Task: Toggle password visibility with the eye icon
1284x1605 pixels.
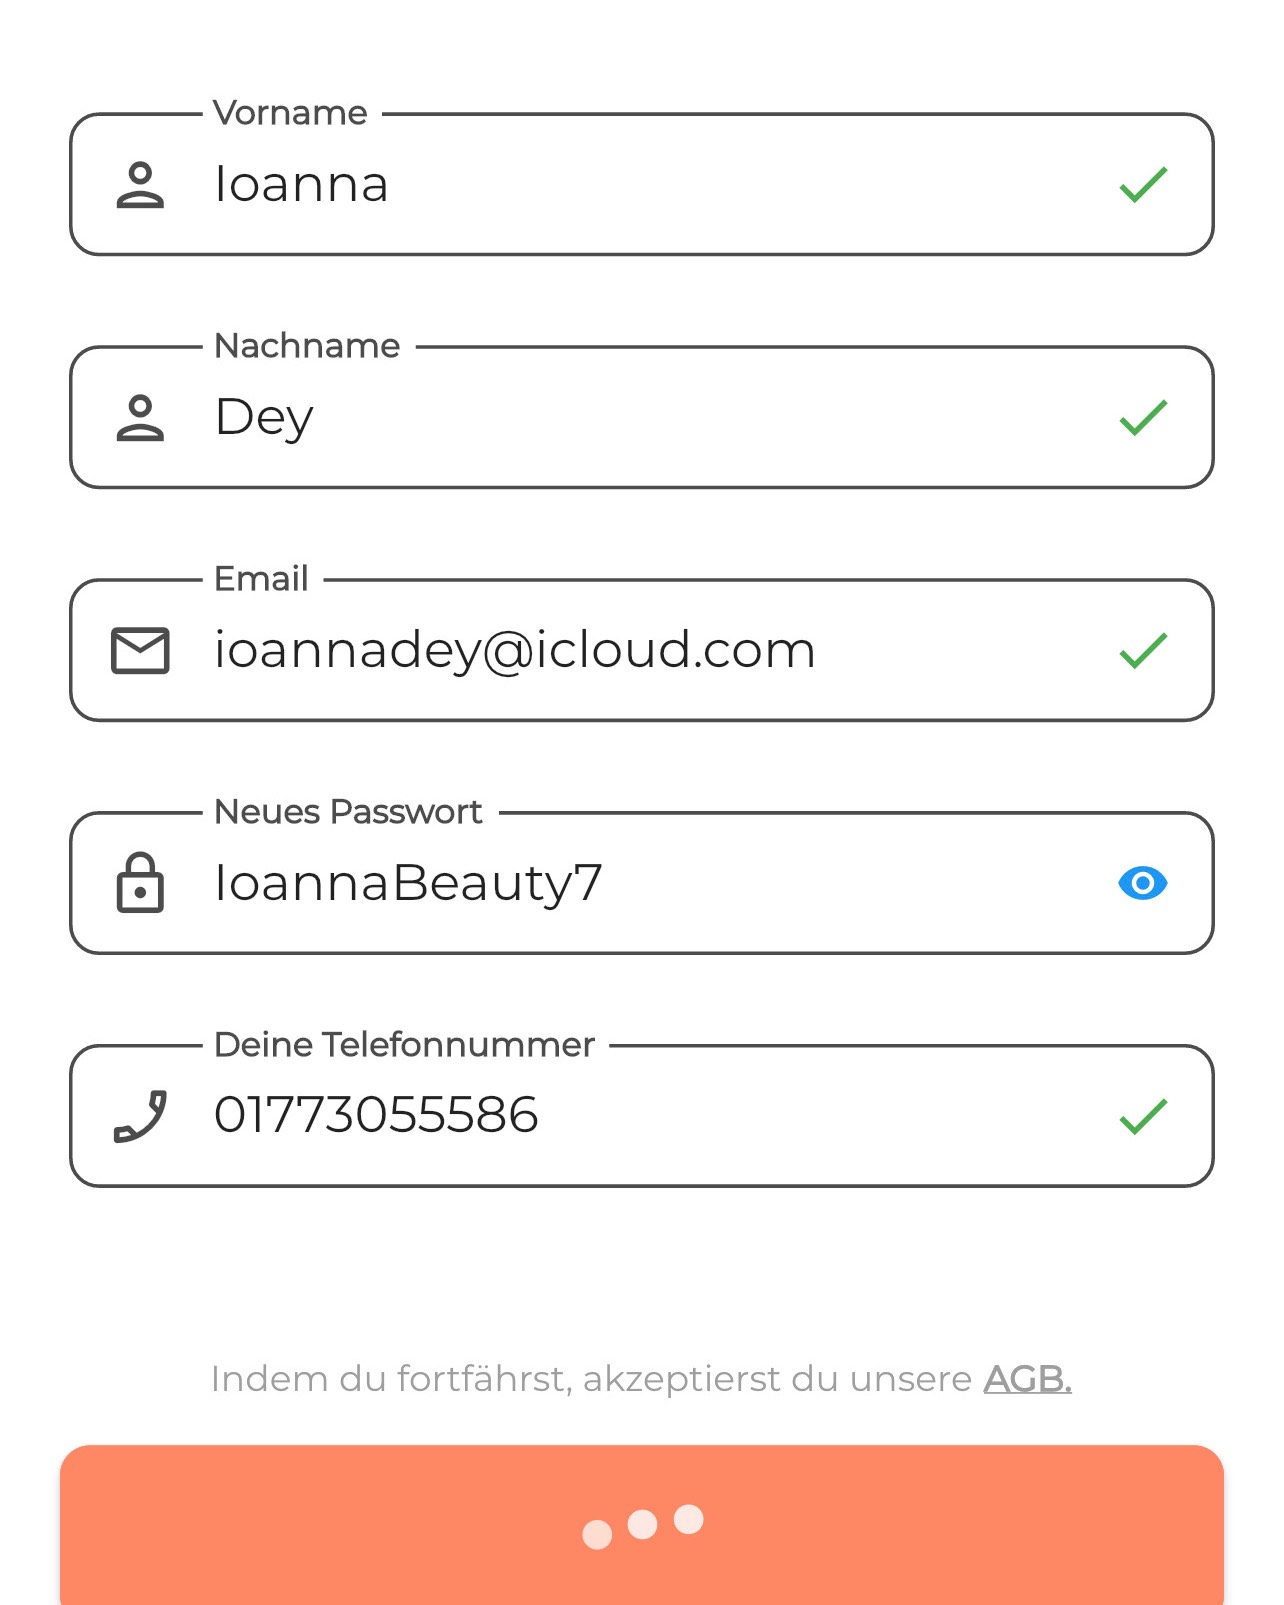Action: pyautogui.click(x=1143, y=883)
